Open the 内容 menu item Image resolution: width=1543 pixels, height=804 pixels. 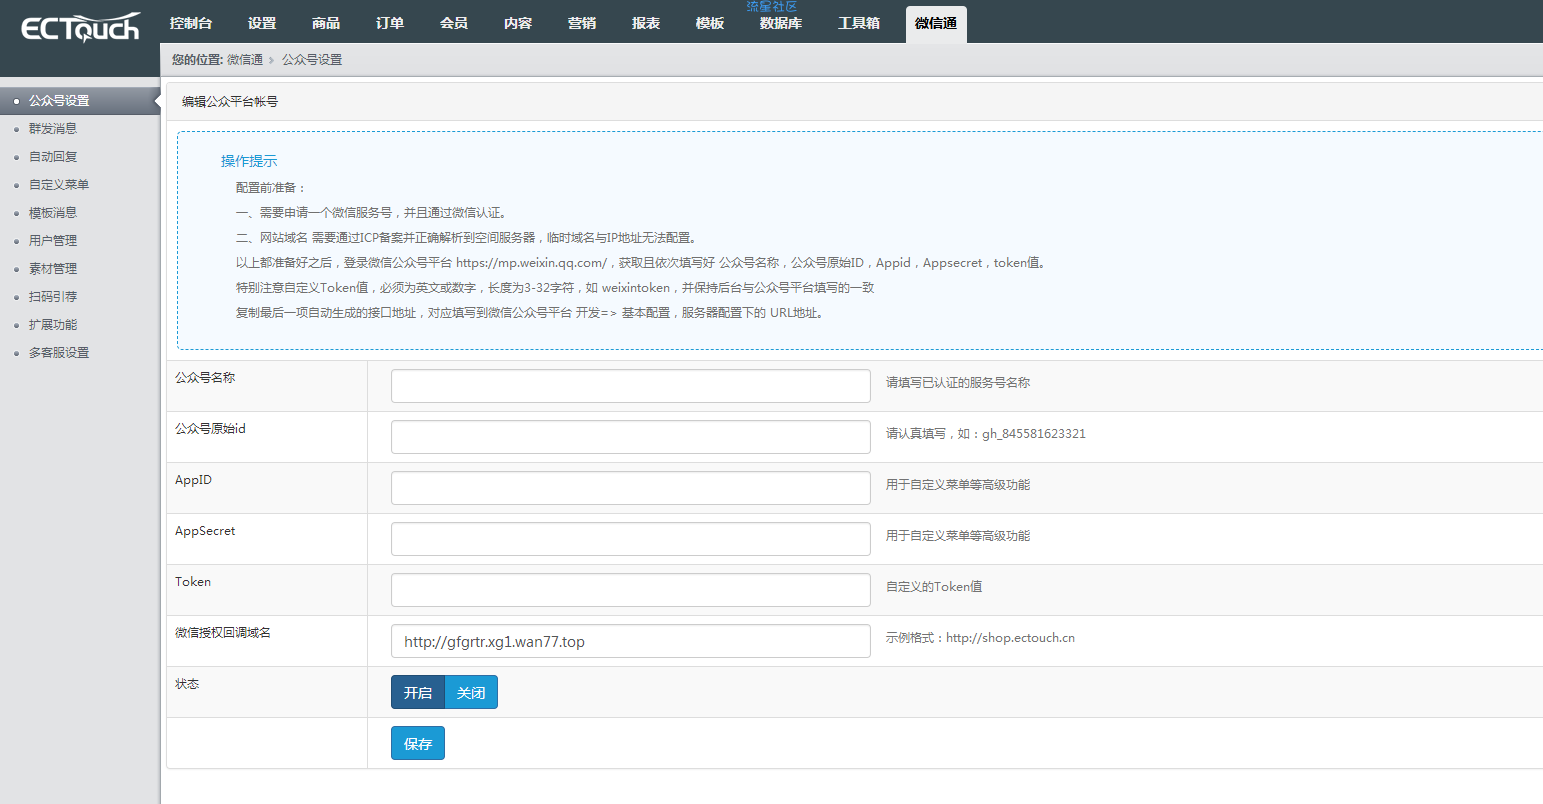[518, 23]
